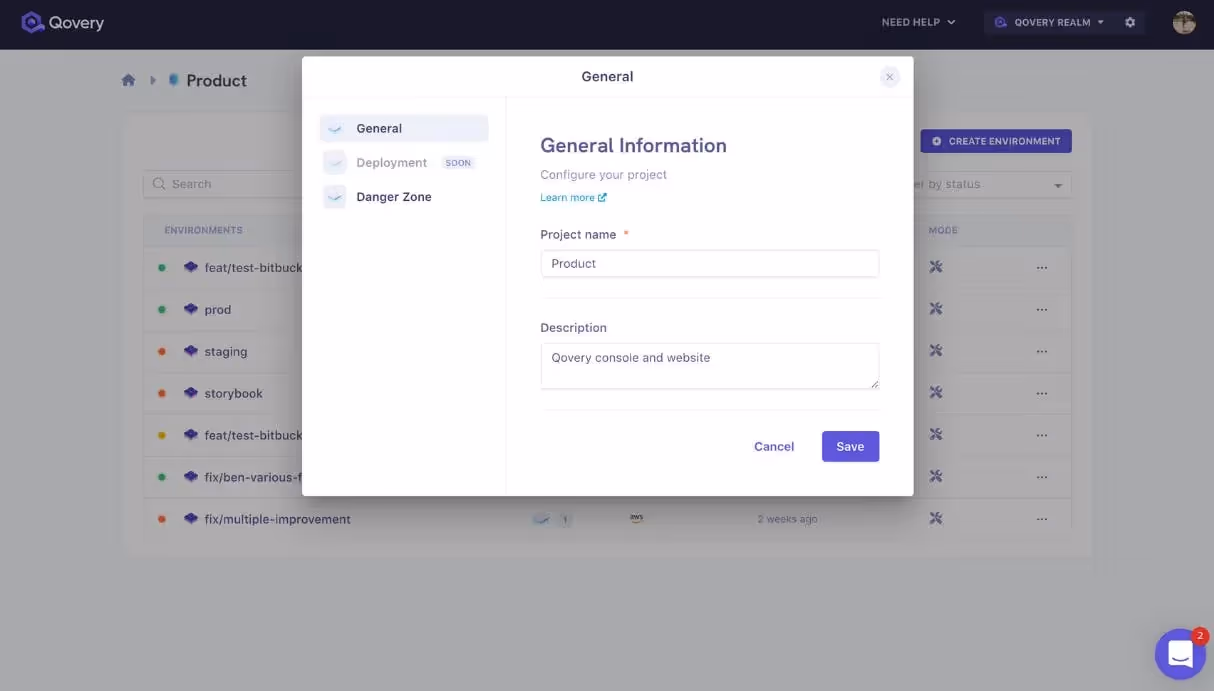Viewport: 1214px width, 691px height.
Task: Switch to the Danger Zone section
Action: [x=394, y=196]
